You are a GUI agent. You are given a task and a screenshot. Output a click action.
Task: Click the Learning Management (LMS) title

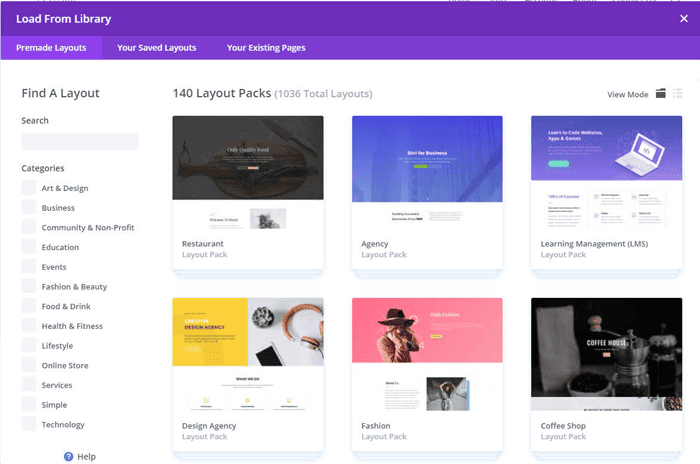coord(594,244)
